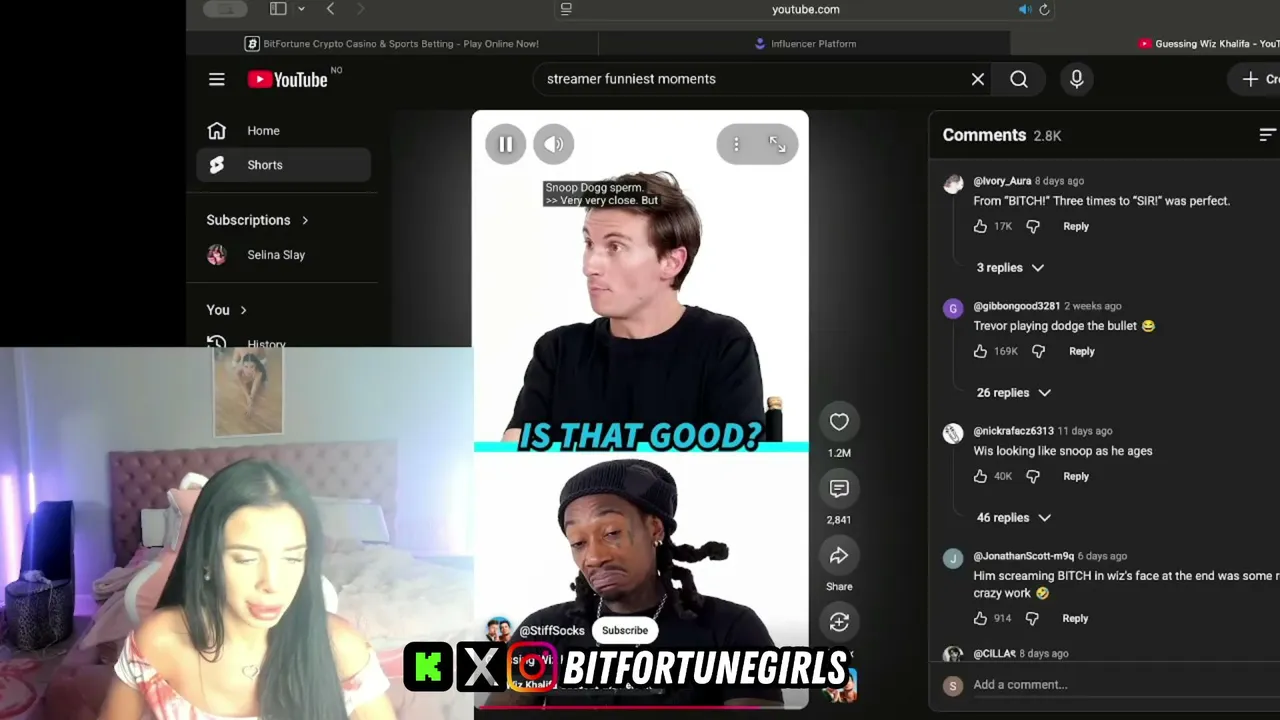Toggle the browser sidebar icon
Screen dimensions: 1280x720
(278, 9)
